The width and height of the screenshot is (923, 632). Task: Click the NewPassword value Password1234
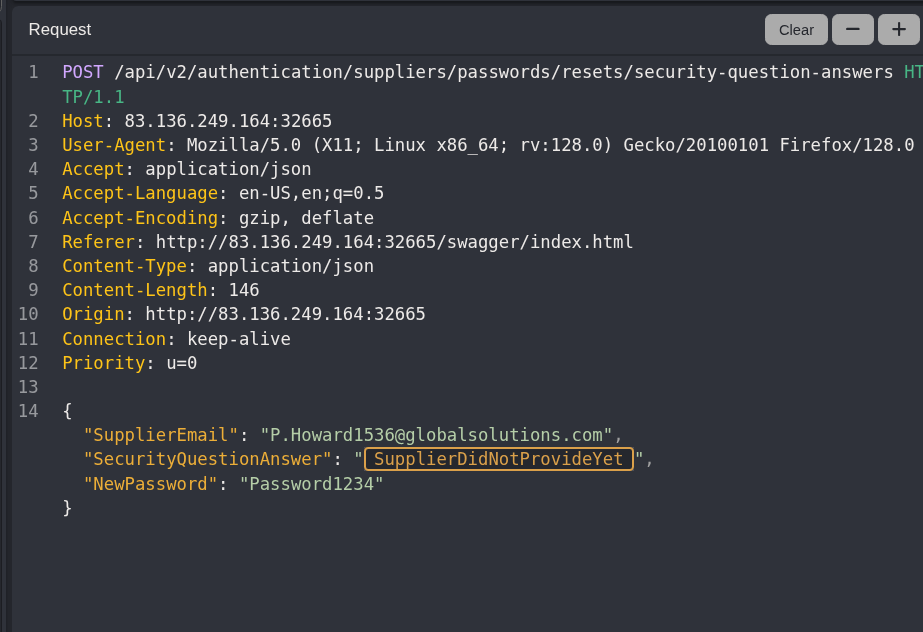click(311, 484)
